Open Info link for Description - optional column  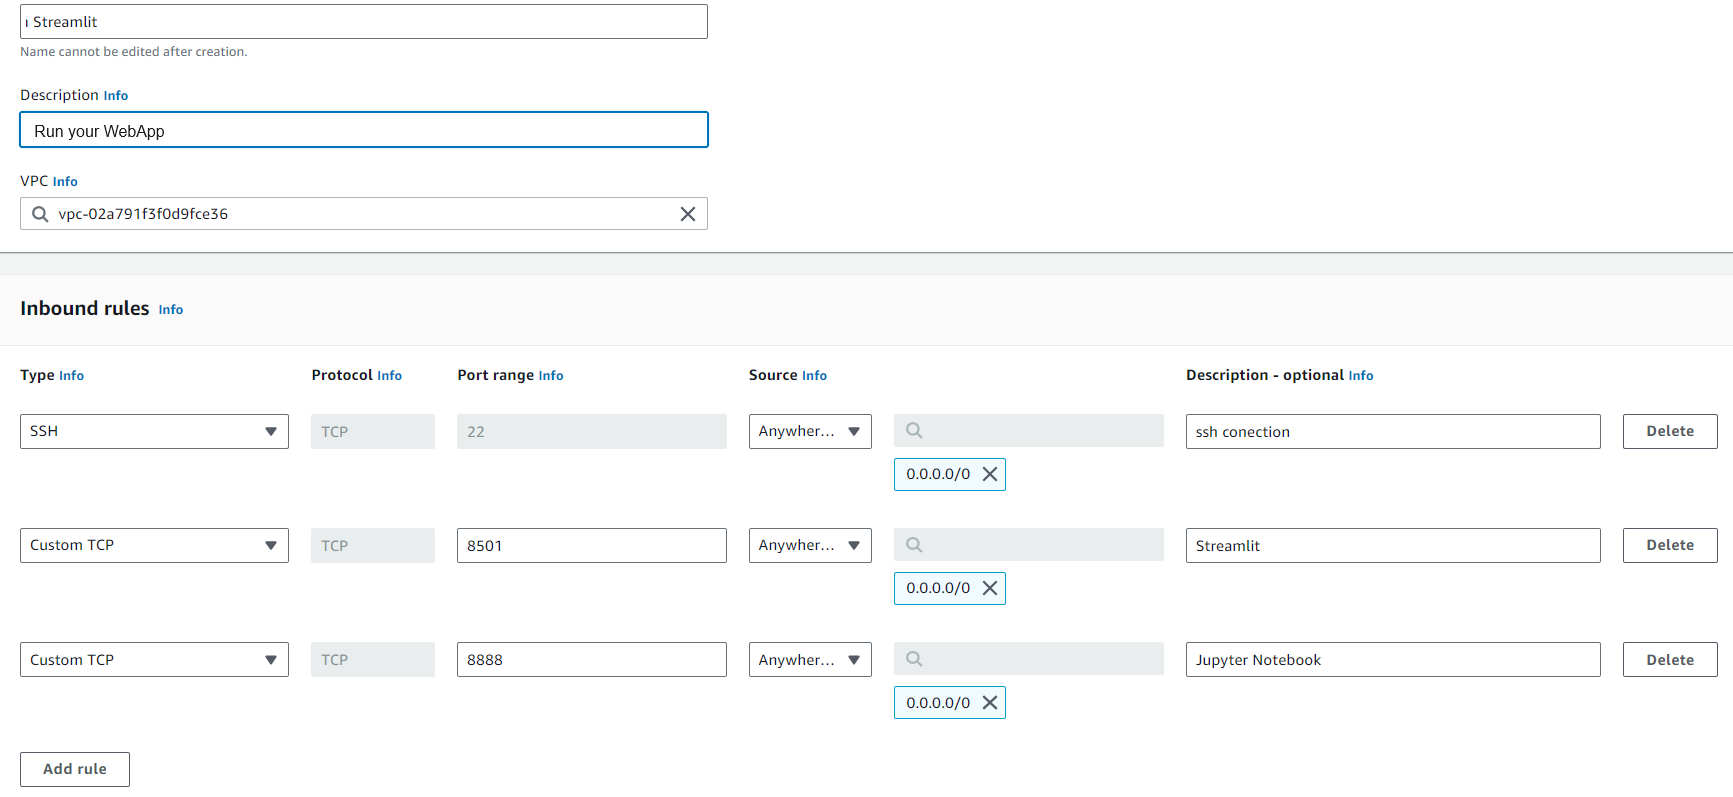(x=1361, y=376)
